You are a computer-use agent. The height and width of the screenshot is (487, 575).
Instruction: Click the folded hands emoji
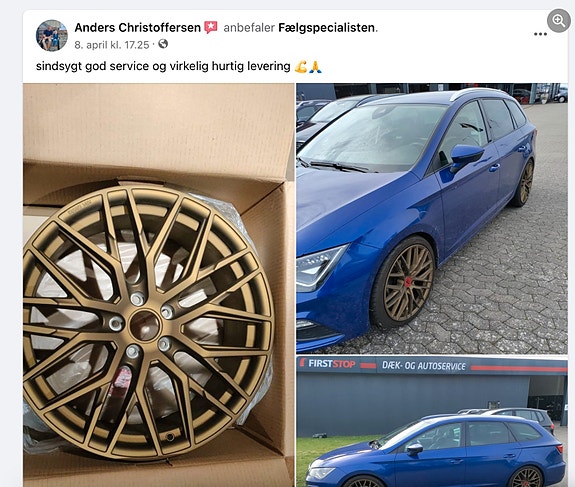click(315, 66)
